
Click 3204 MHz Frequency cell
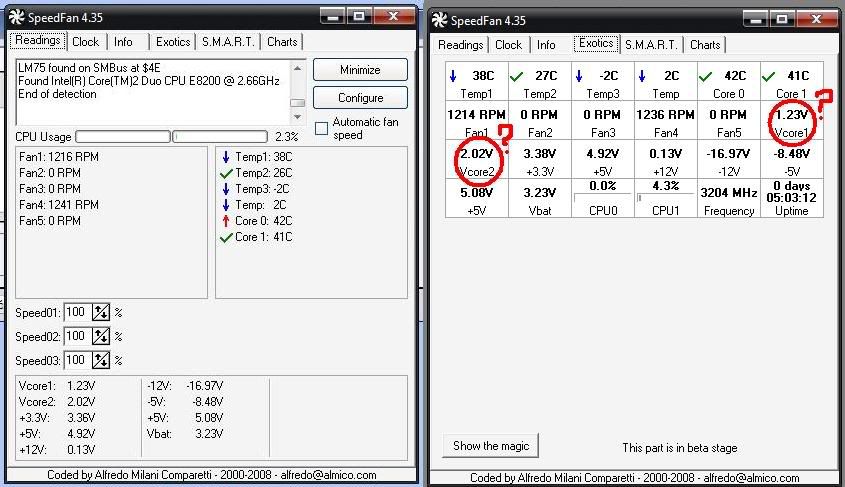[x=729, y=198]
